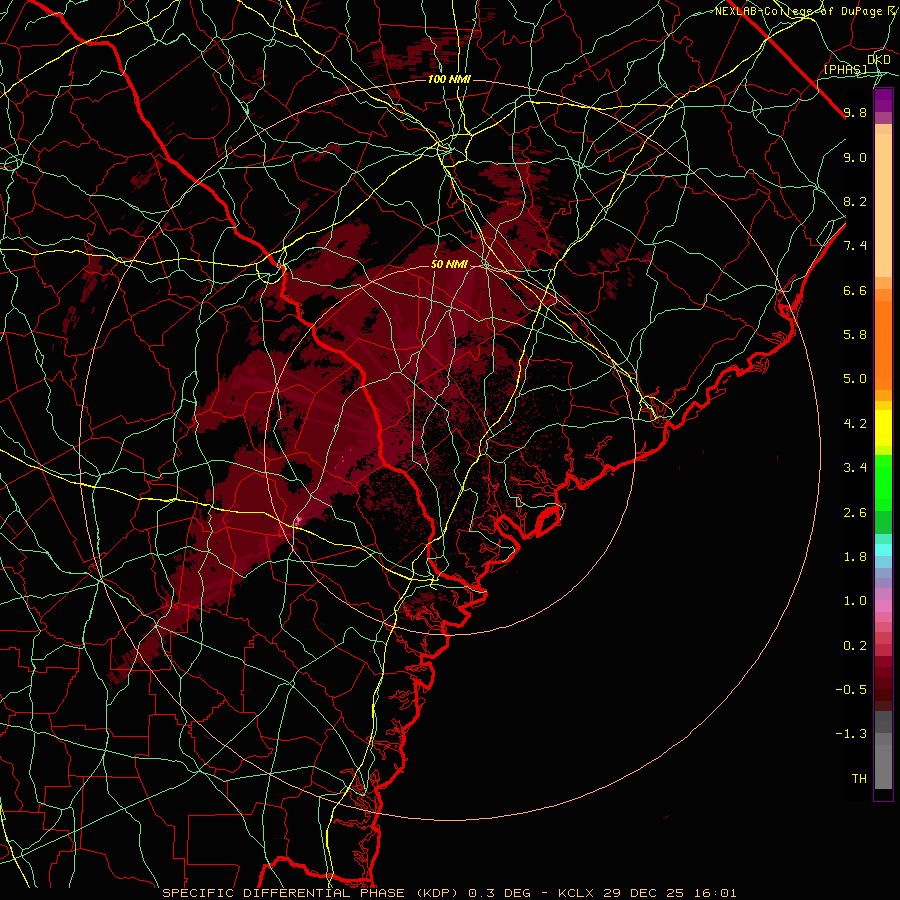900x900 pixels.
Task: Click the 7.4 scale label
Action: coord(855,246)
